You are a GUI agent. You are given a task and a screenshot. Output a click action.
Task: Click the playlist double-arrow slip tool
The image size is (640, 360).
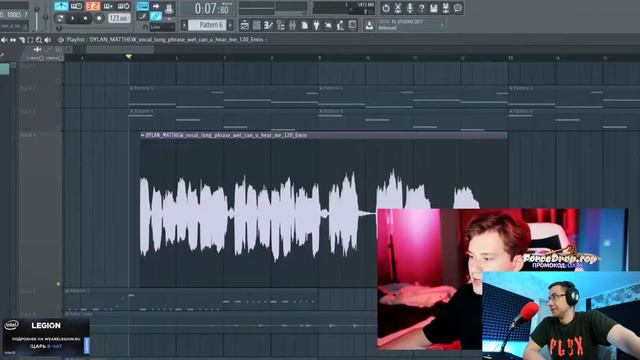click(13, 40)
